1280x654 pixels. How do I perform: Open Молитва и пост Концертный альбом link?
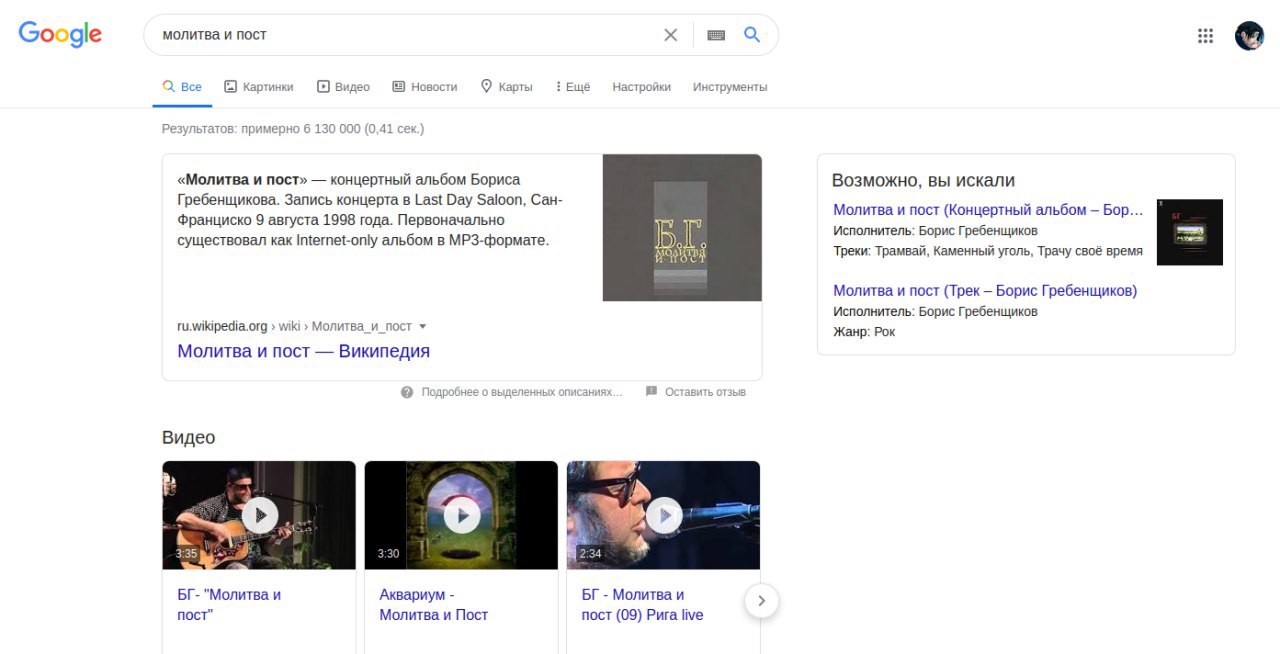pos(988,210)
